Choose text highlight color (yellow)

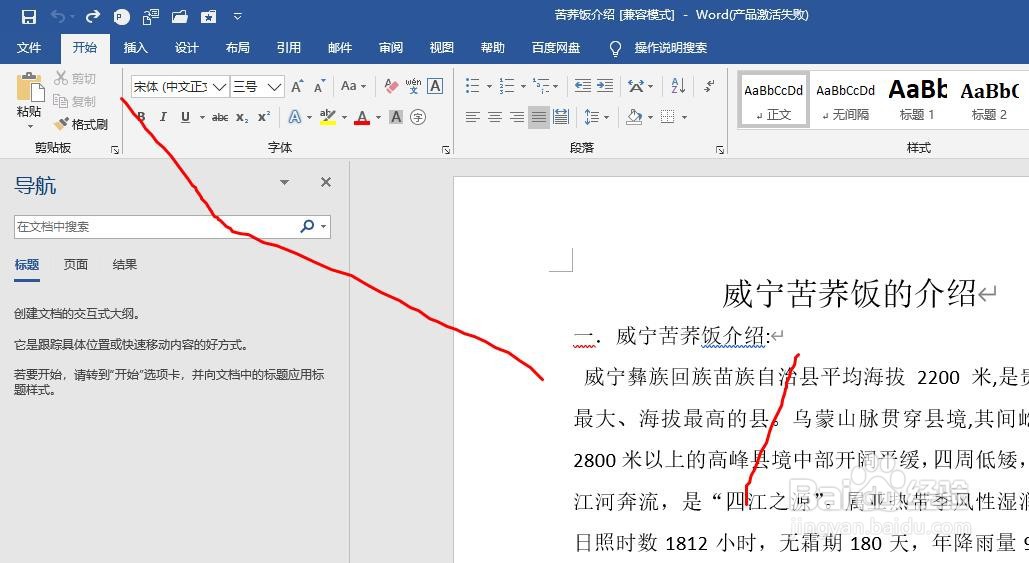[x=327, y=117]
